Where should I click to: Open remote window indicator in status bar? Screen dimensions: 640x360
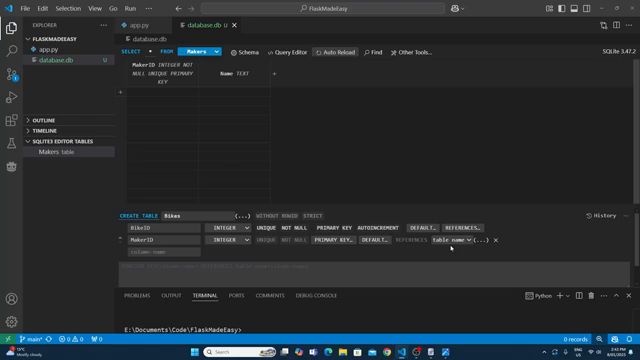(x=8, y=339)
